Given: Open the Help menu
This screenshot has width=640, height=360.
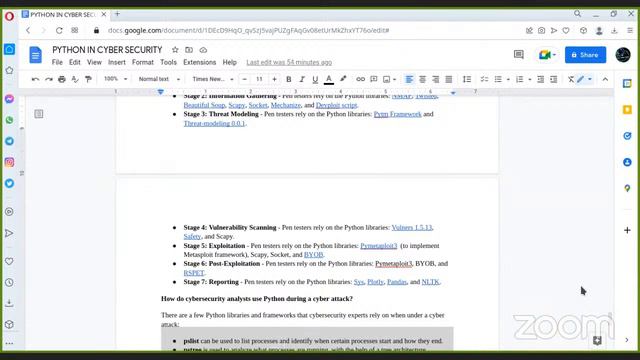Looking at the screenshot, I should (x=229, y=62).
